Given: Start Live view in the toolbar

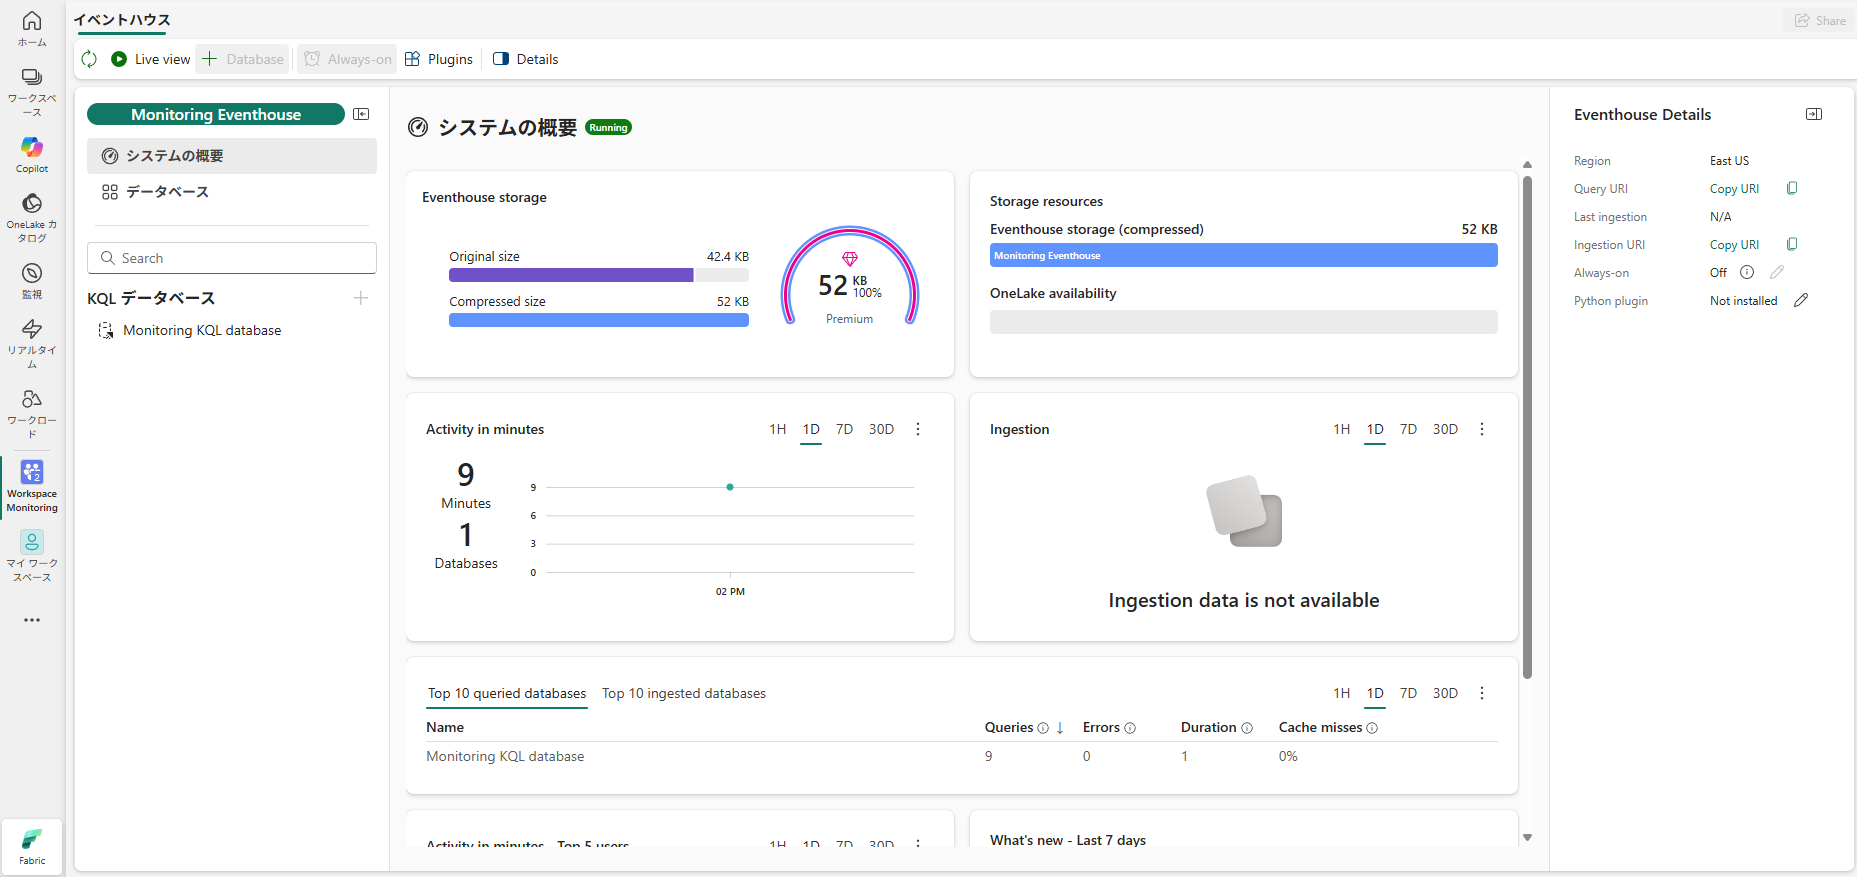Looking at the screenshot, I should point(151,59).
